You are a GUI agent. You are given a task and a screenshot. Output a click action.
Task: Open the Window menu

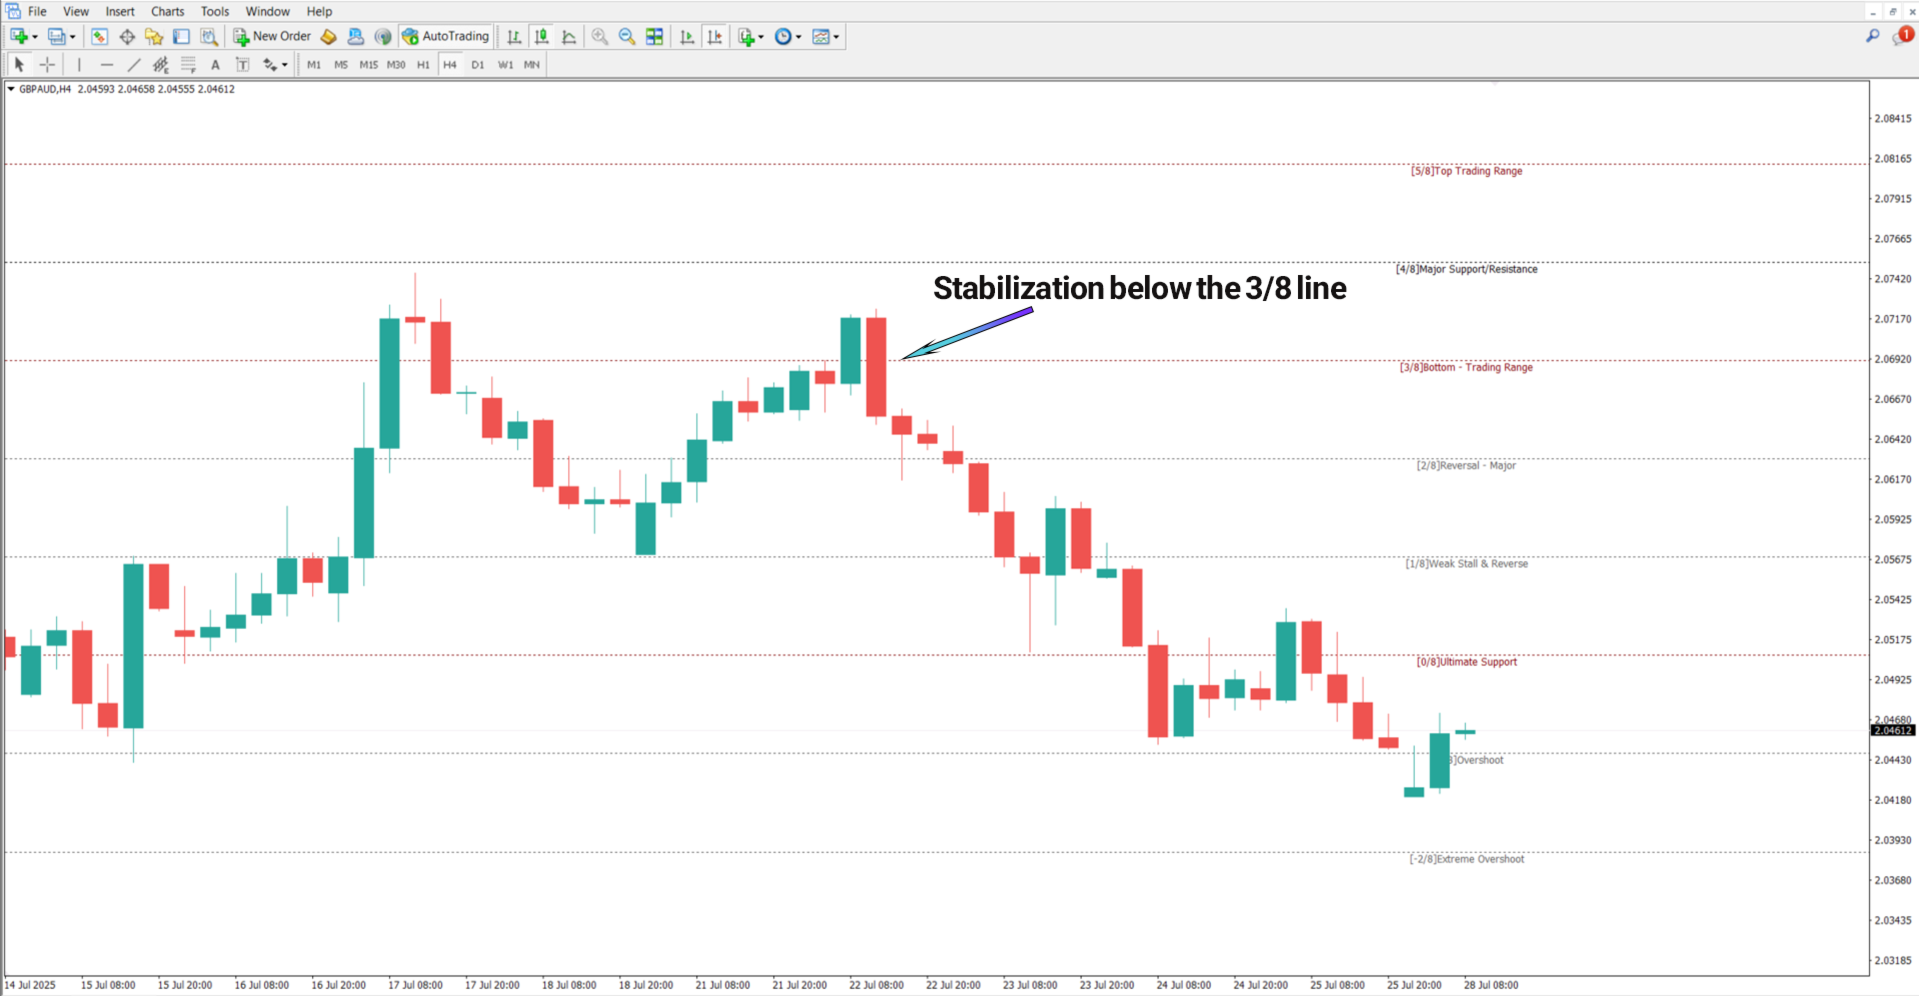268,11
